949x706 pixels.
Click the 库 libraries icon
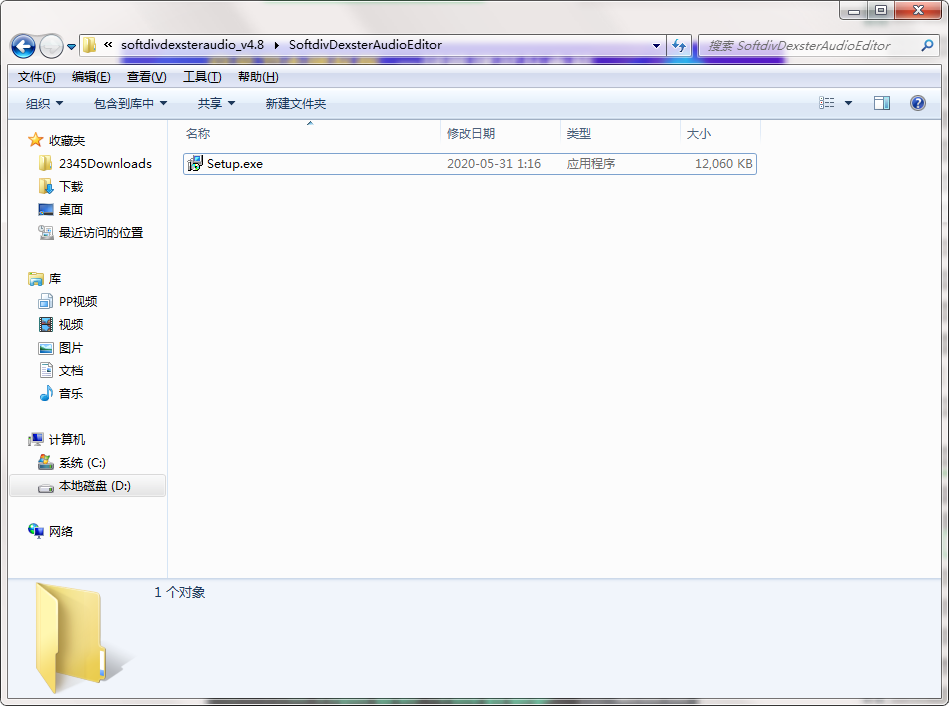point(36,279)
